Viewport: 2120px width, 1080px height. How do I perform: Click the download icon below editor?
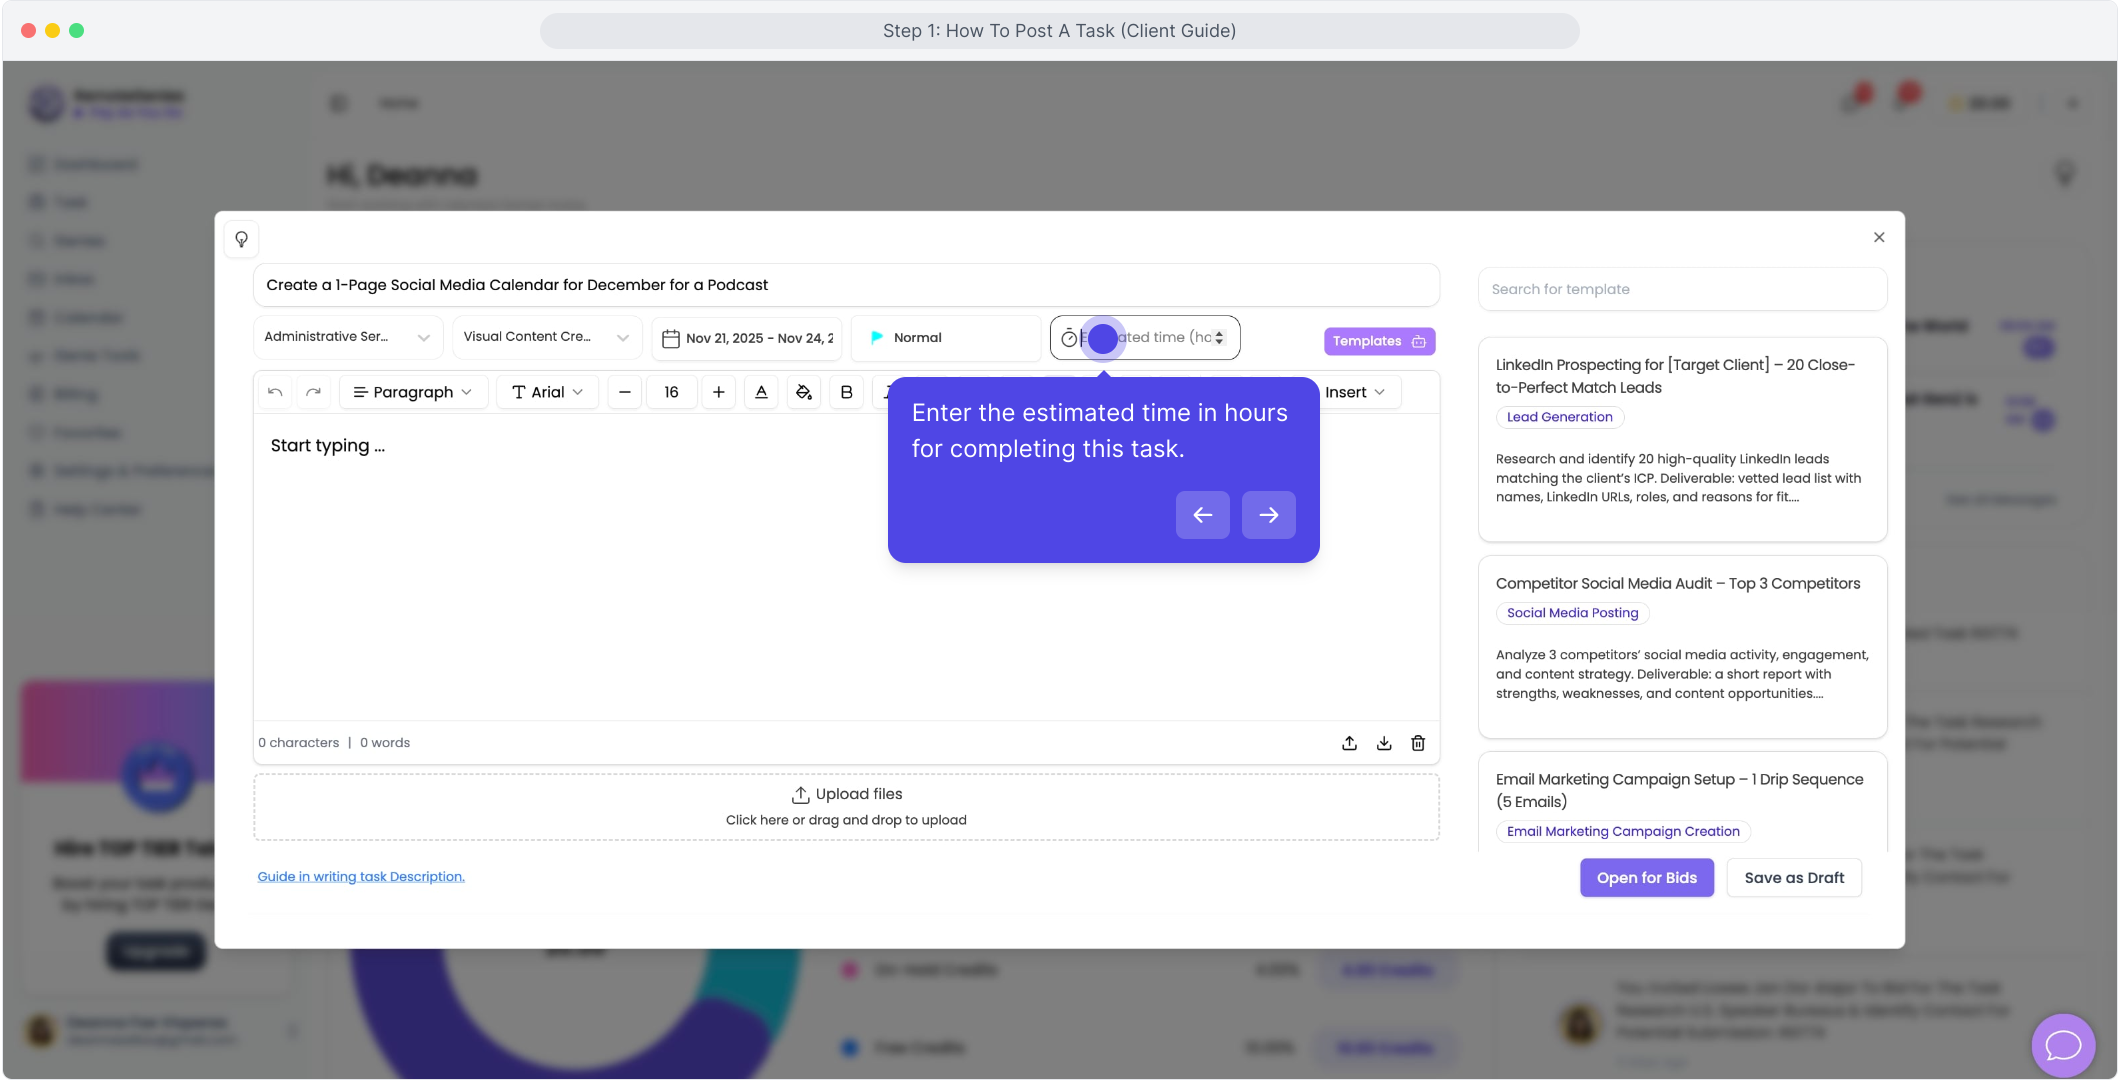point(1383,743)
